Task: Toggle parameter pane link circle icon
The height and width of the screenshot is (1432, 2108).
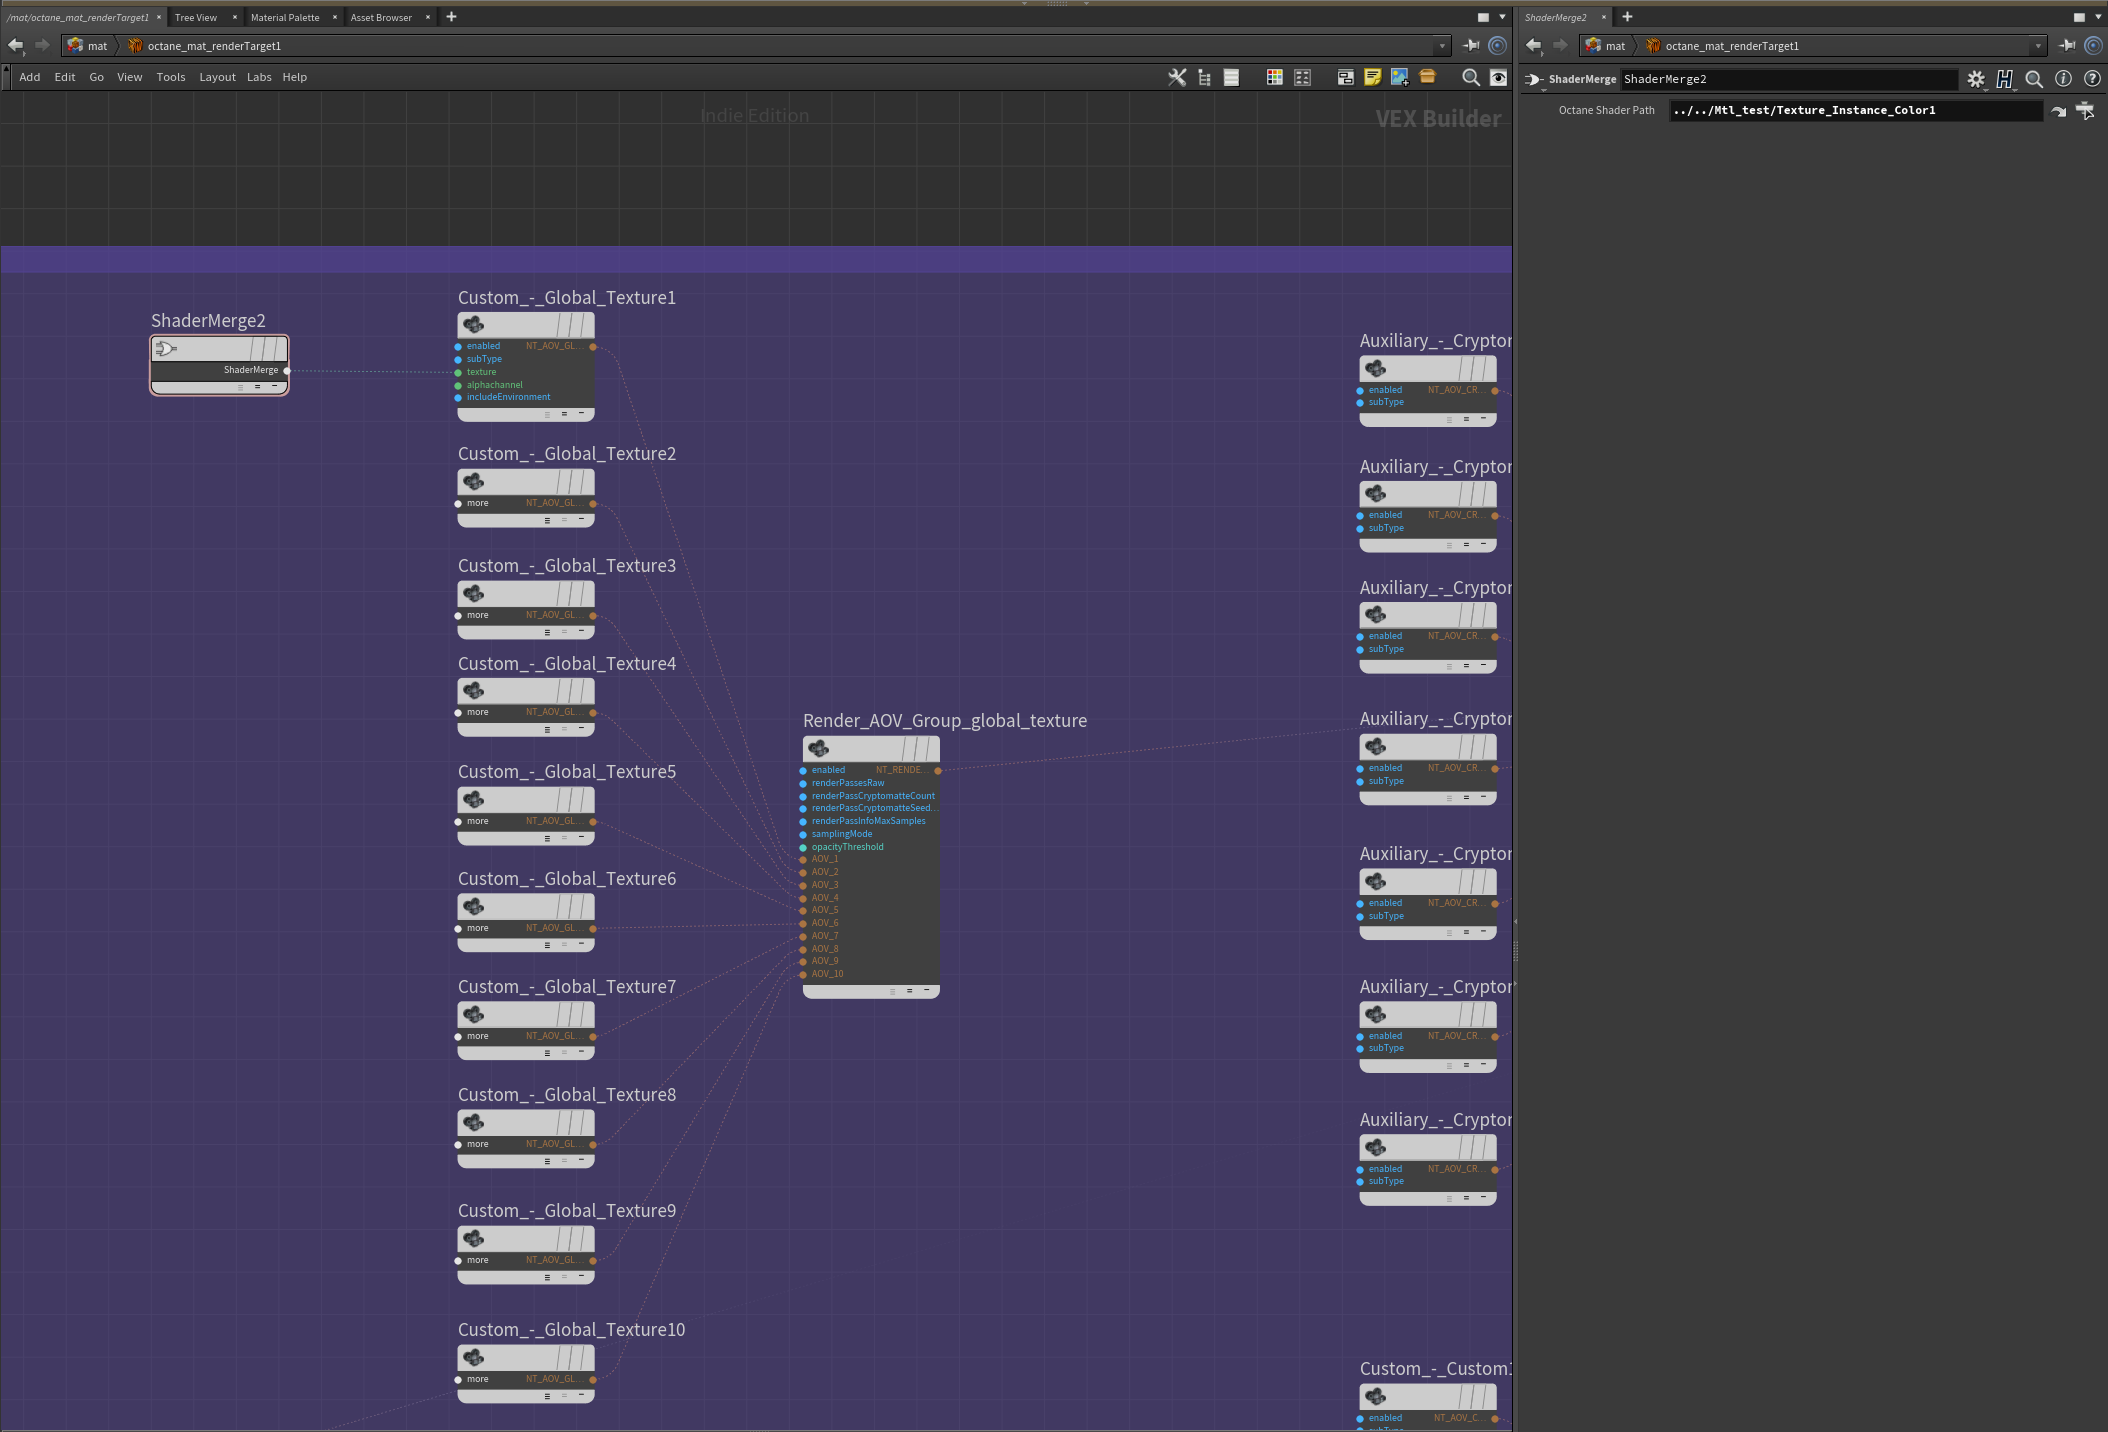Action: tap(2093, 45)
